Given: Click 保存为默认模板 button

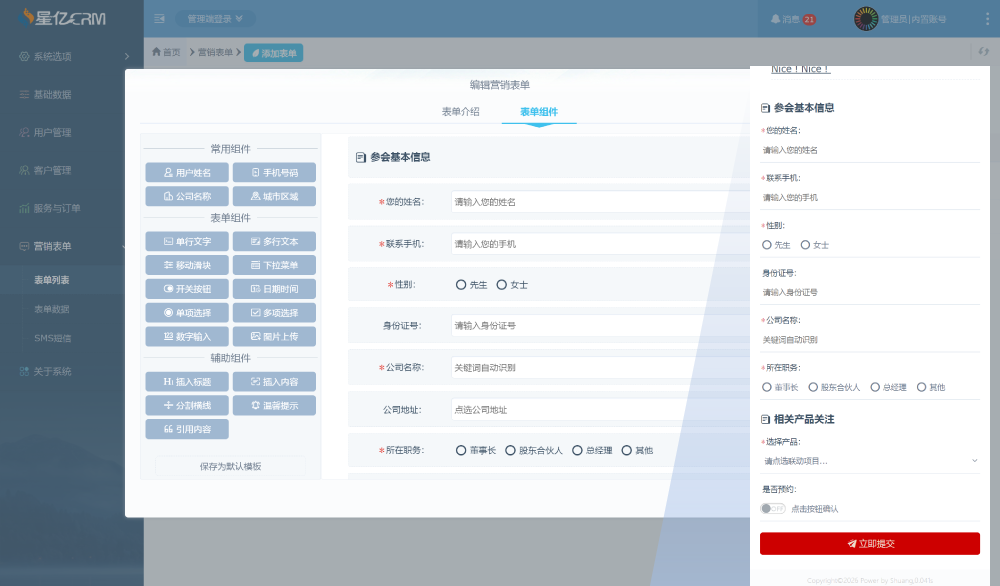Looking at the screenshot, I should (x=230, y=464).
